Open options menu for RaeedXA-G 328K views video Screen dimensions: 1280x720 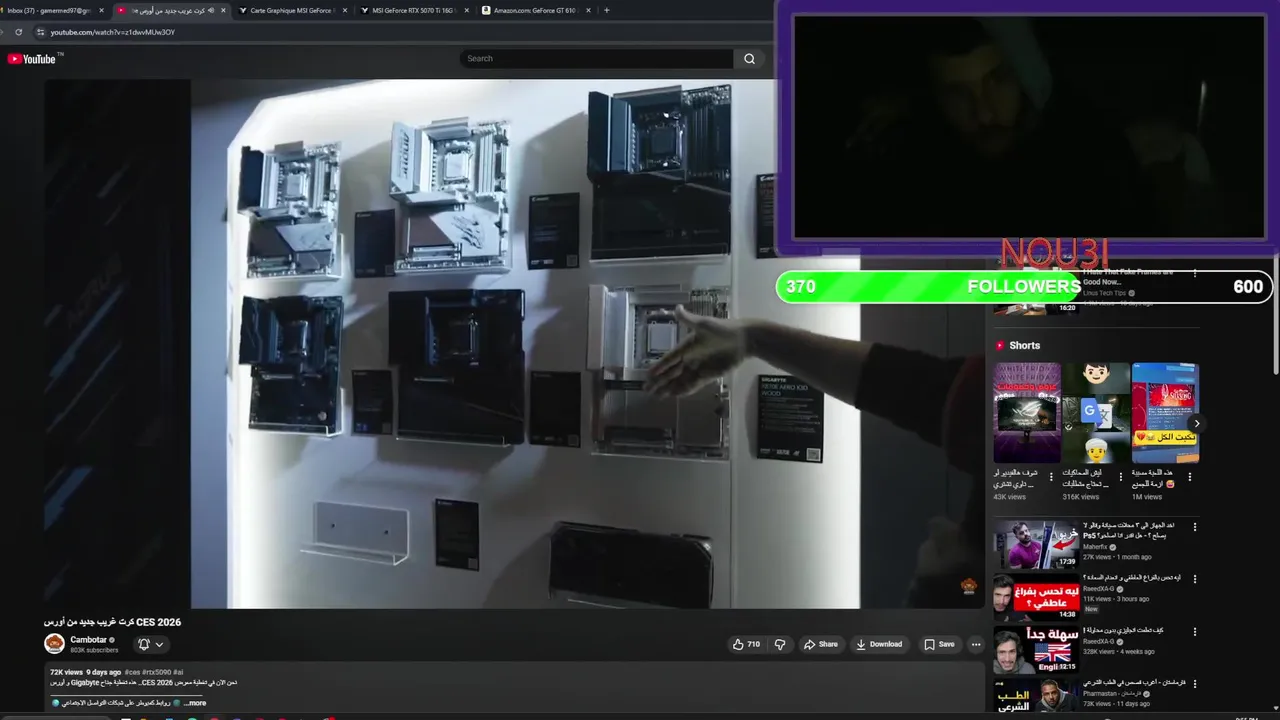pos(1194,632)
